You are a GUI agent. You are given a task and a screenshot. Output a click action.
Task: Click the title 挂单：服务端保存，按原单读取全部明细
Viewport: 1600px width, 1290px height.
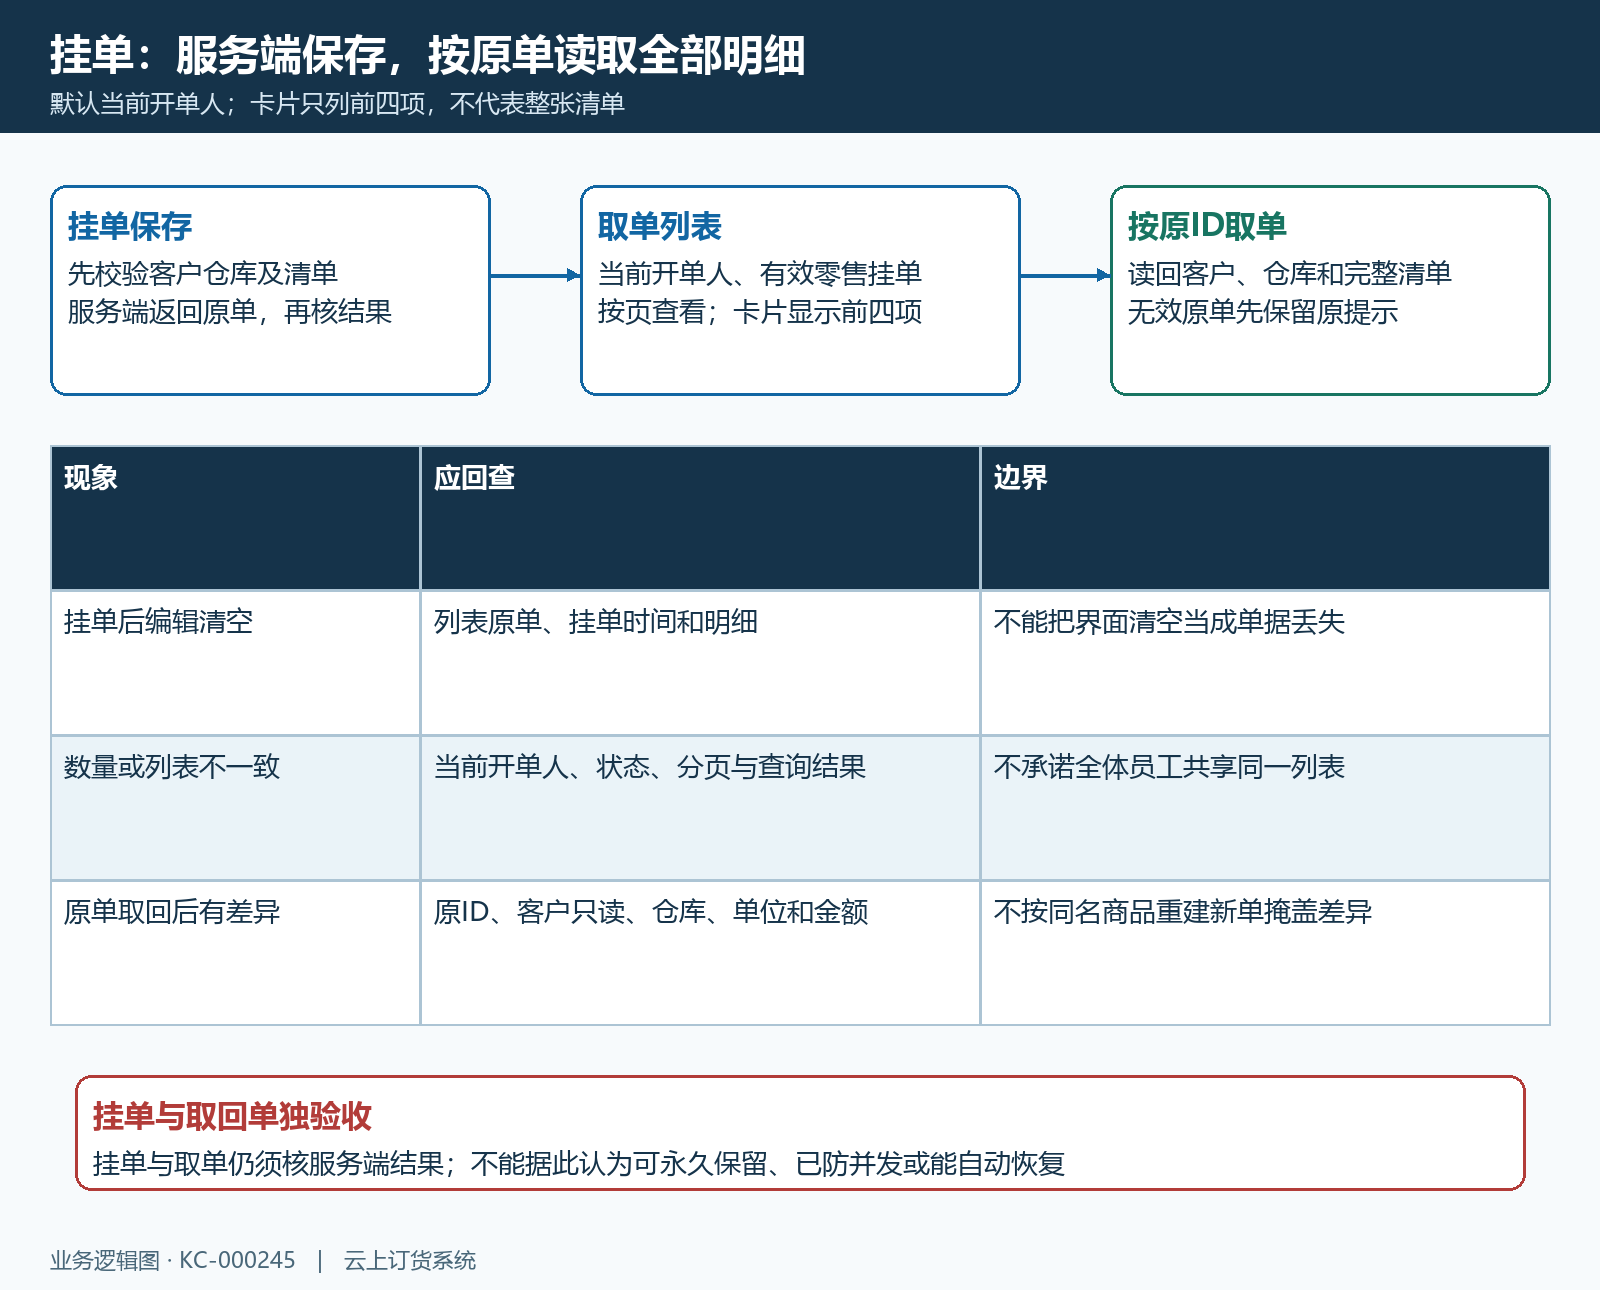tap(428, 55)
